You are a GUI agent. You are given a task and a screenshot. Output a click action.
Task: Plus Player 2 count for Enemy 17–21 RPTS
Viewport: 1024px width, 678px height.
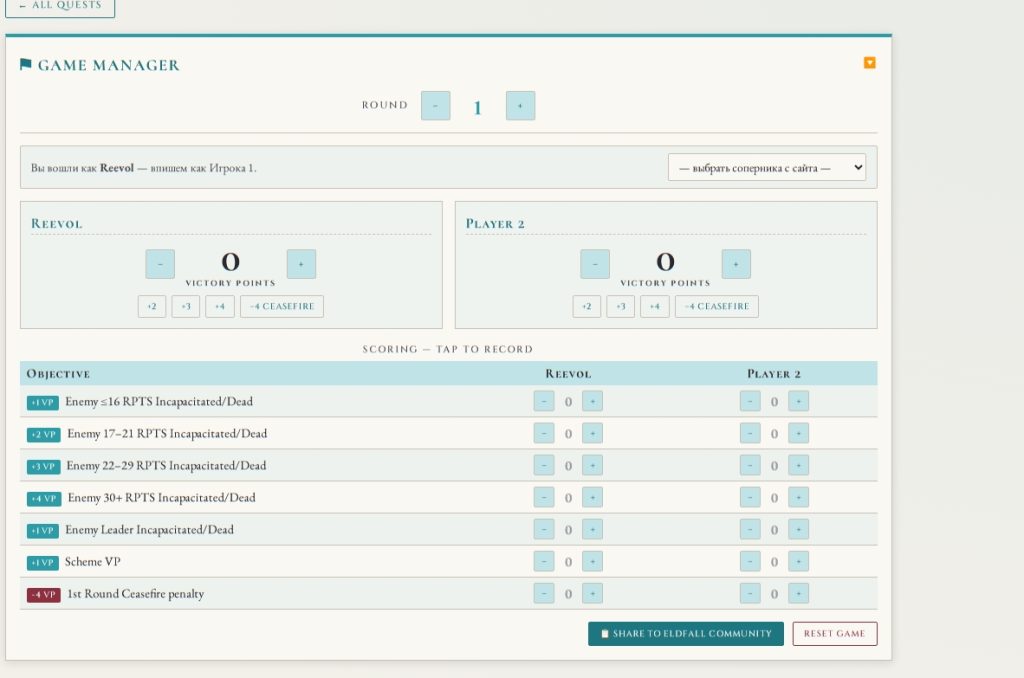pos(798,433)
